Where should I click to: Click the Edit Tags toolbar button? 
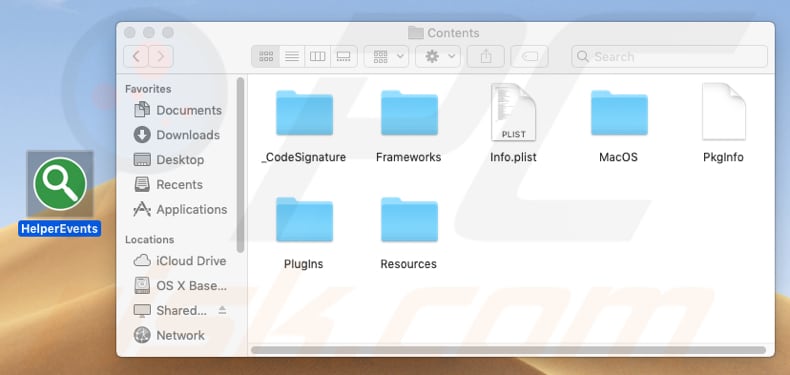[530, 56]
